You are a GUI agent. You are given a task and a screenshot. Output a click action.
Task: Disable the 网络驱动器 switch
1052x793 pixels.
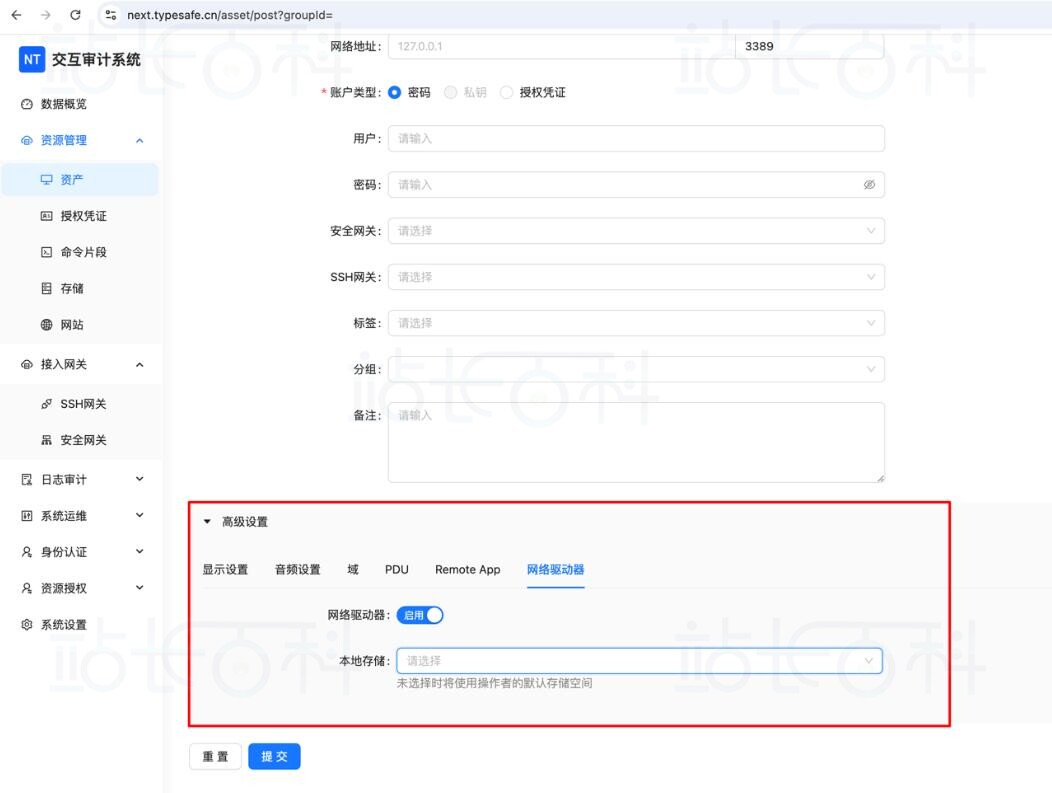[x=420, y=615]
